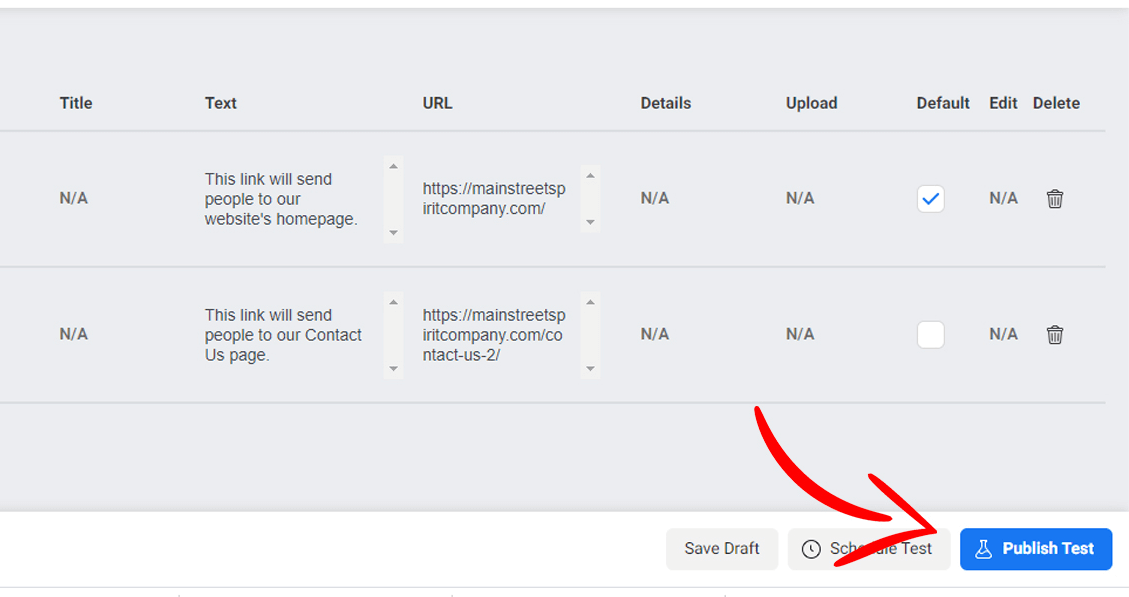
Task: Click Details N/A cell in homepage row
Action: (655, 198)
